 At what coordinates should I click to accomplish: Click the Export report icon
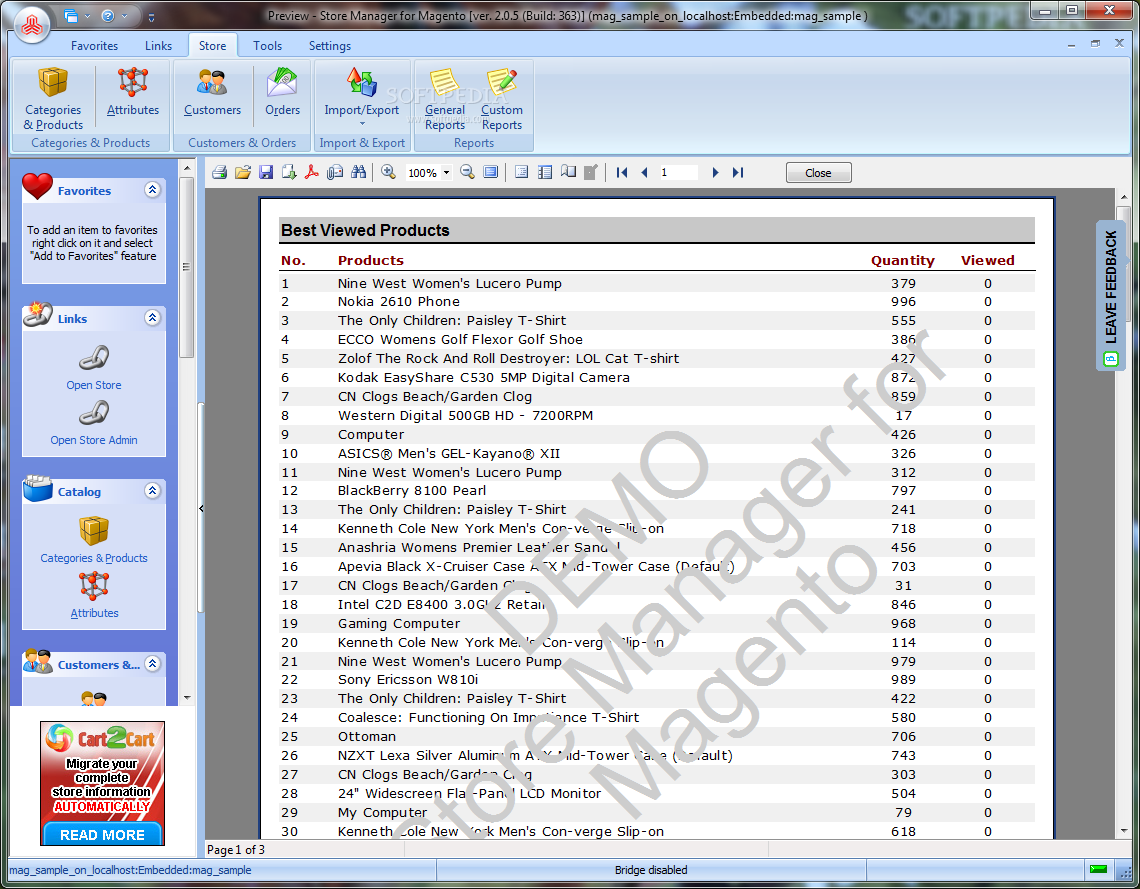coord(289,172)
